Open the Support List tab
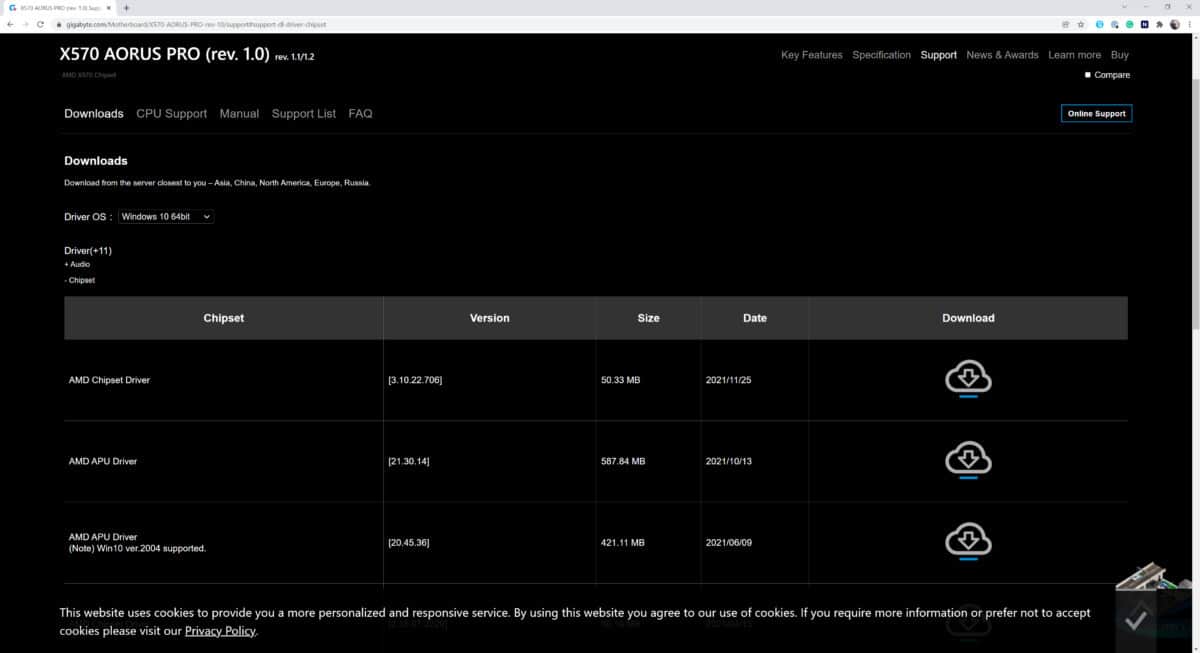The width and height of the screenshot is (1200, 653). point(304,114)
